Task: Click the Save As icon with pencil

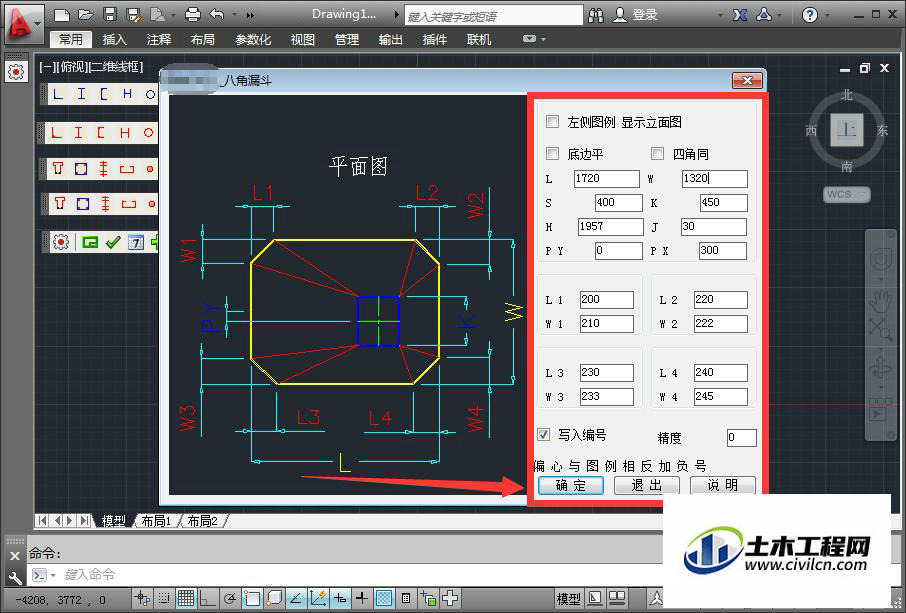Action: point(133,14)
